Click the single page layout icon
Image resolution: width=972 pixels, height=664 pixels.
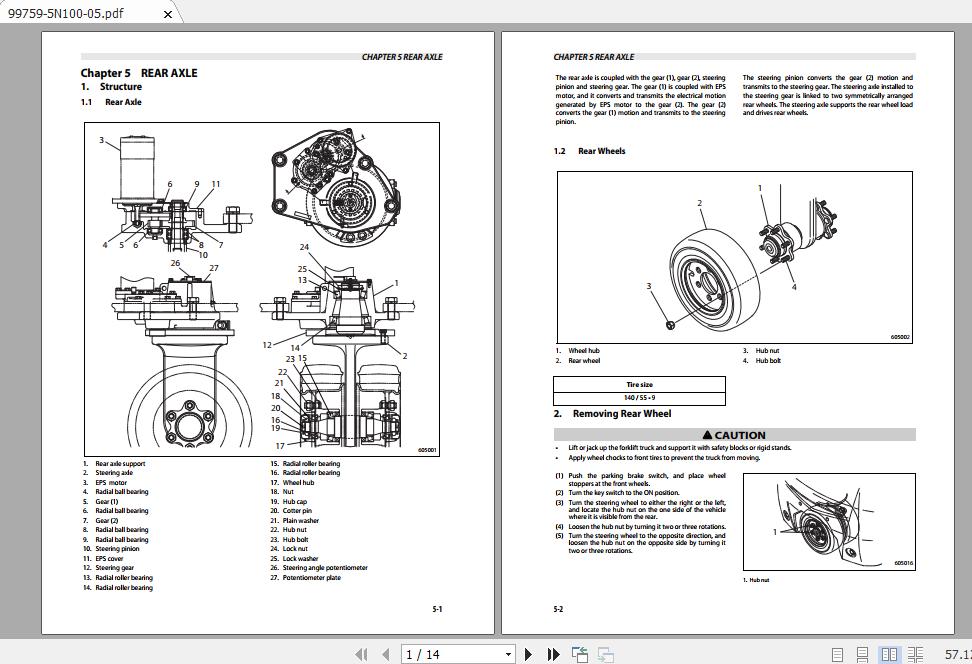click(837, 653)
